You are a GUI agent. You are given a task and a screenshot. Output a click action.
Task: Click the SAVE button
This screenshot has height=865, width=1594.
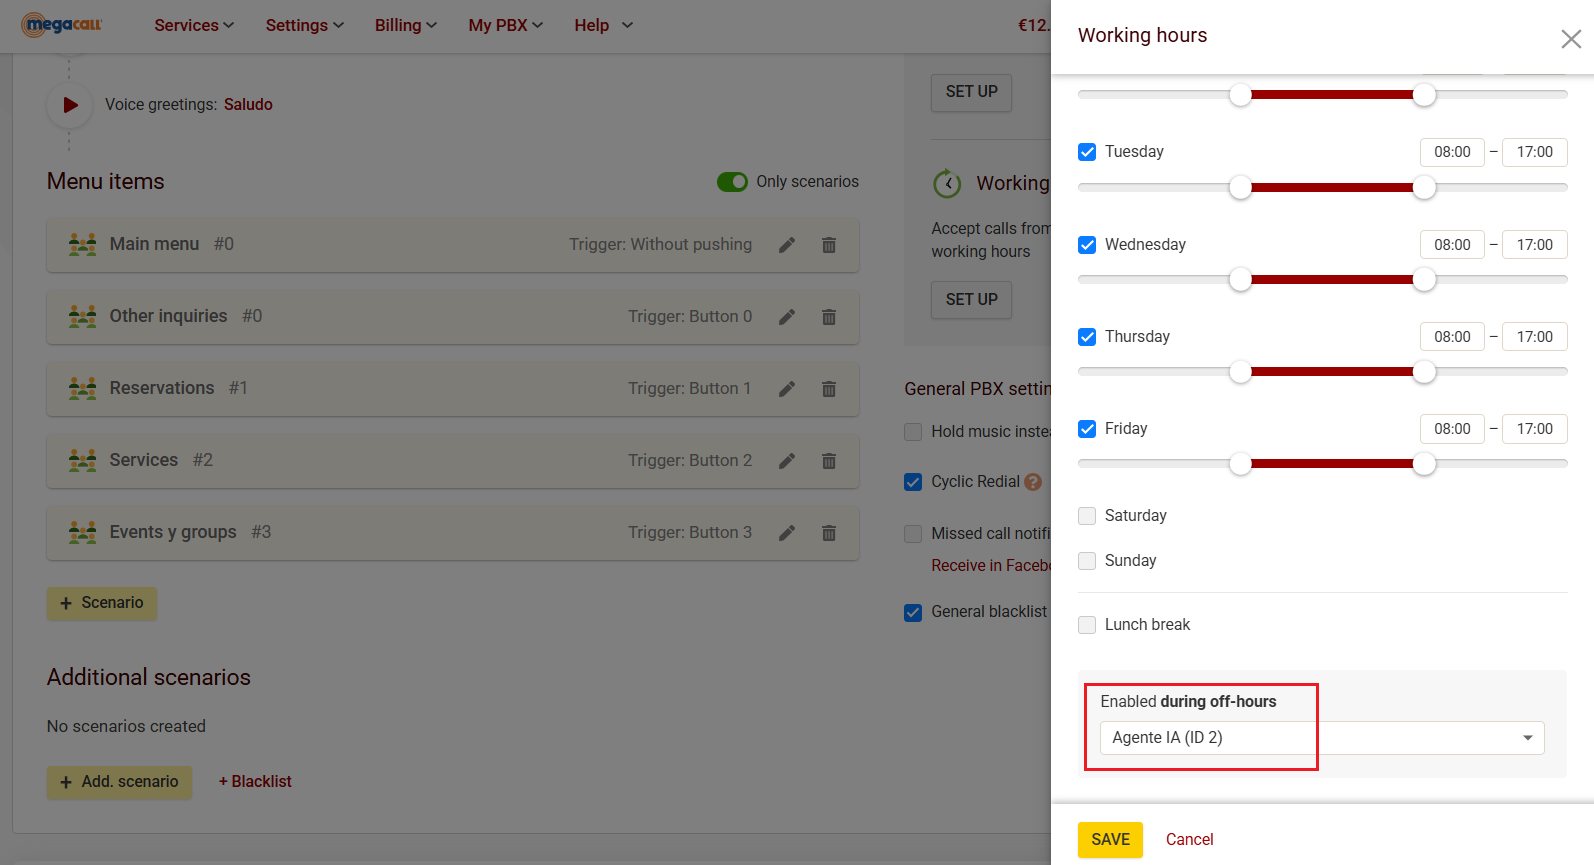(x=1110, y=840)
